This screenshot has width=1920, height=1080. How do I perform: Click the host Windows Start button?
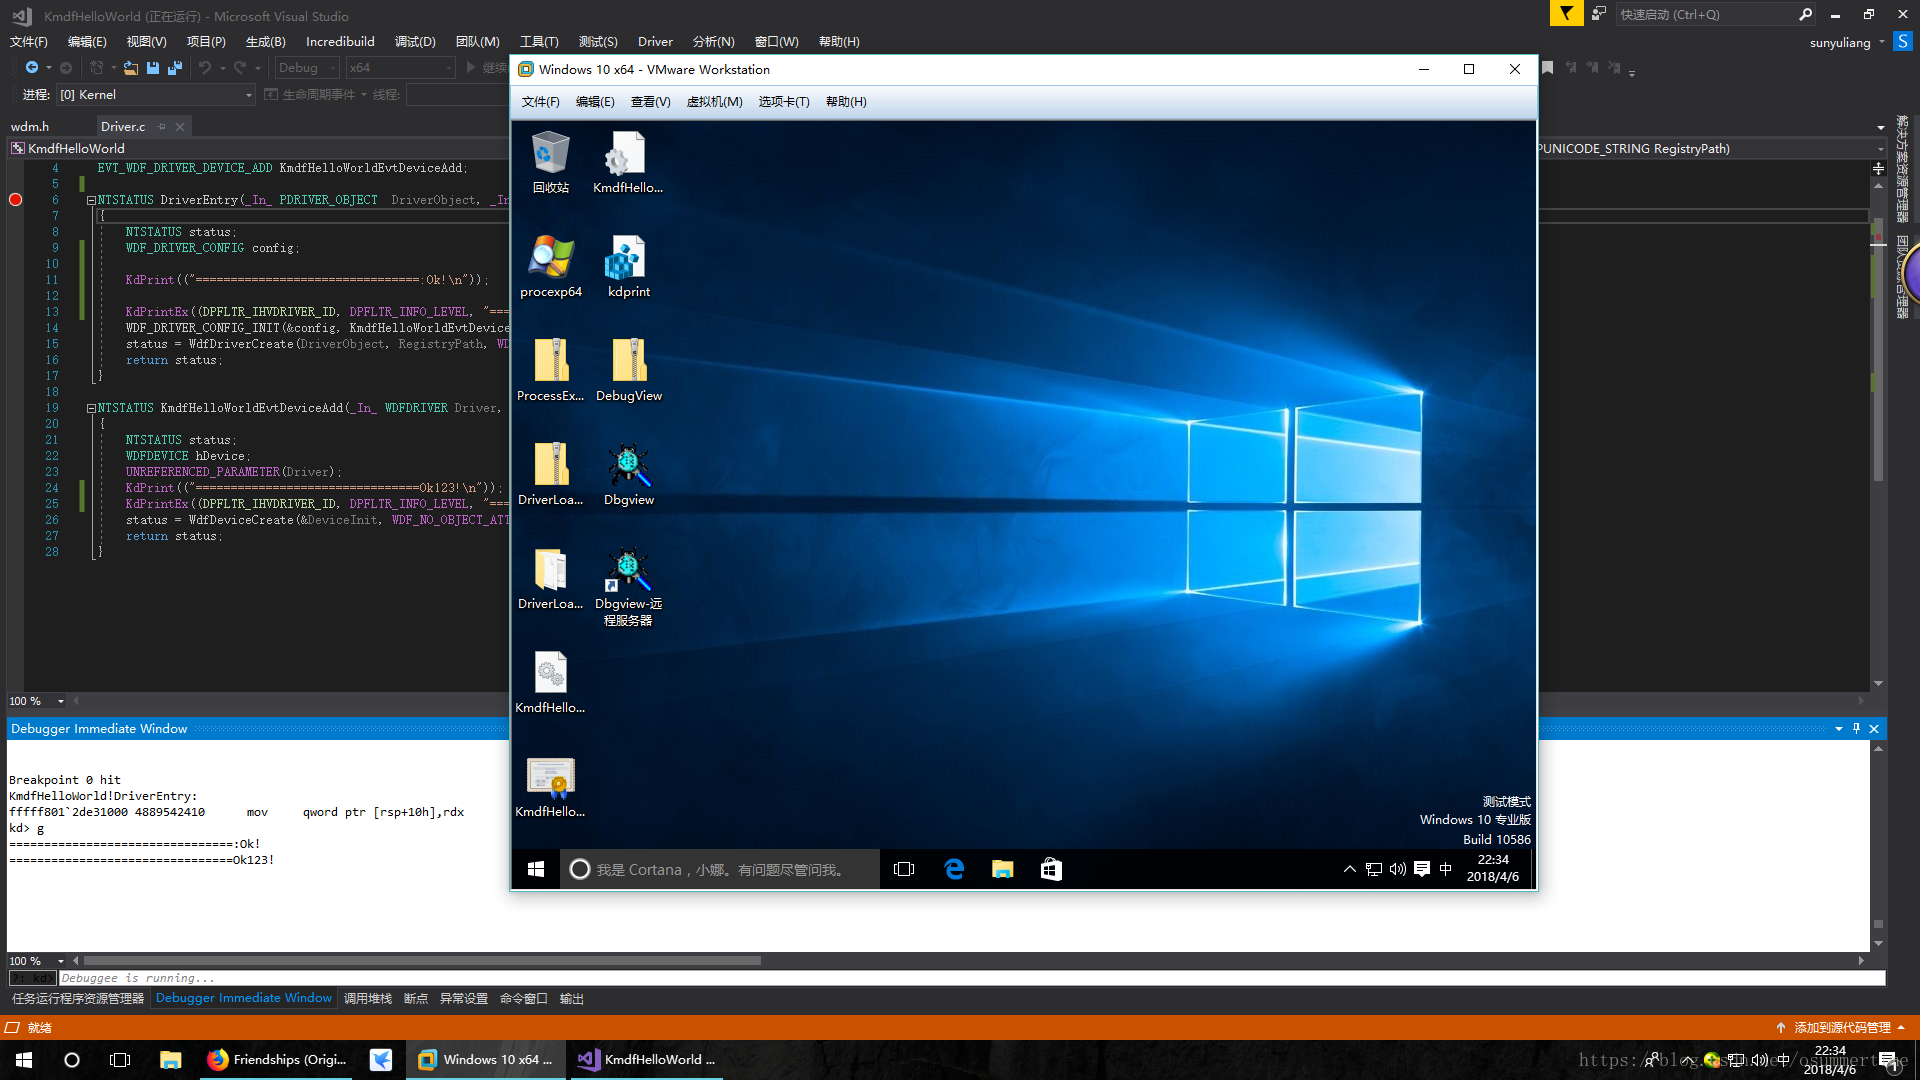[x=24, y=1060]
